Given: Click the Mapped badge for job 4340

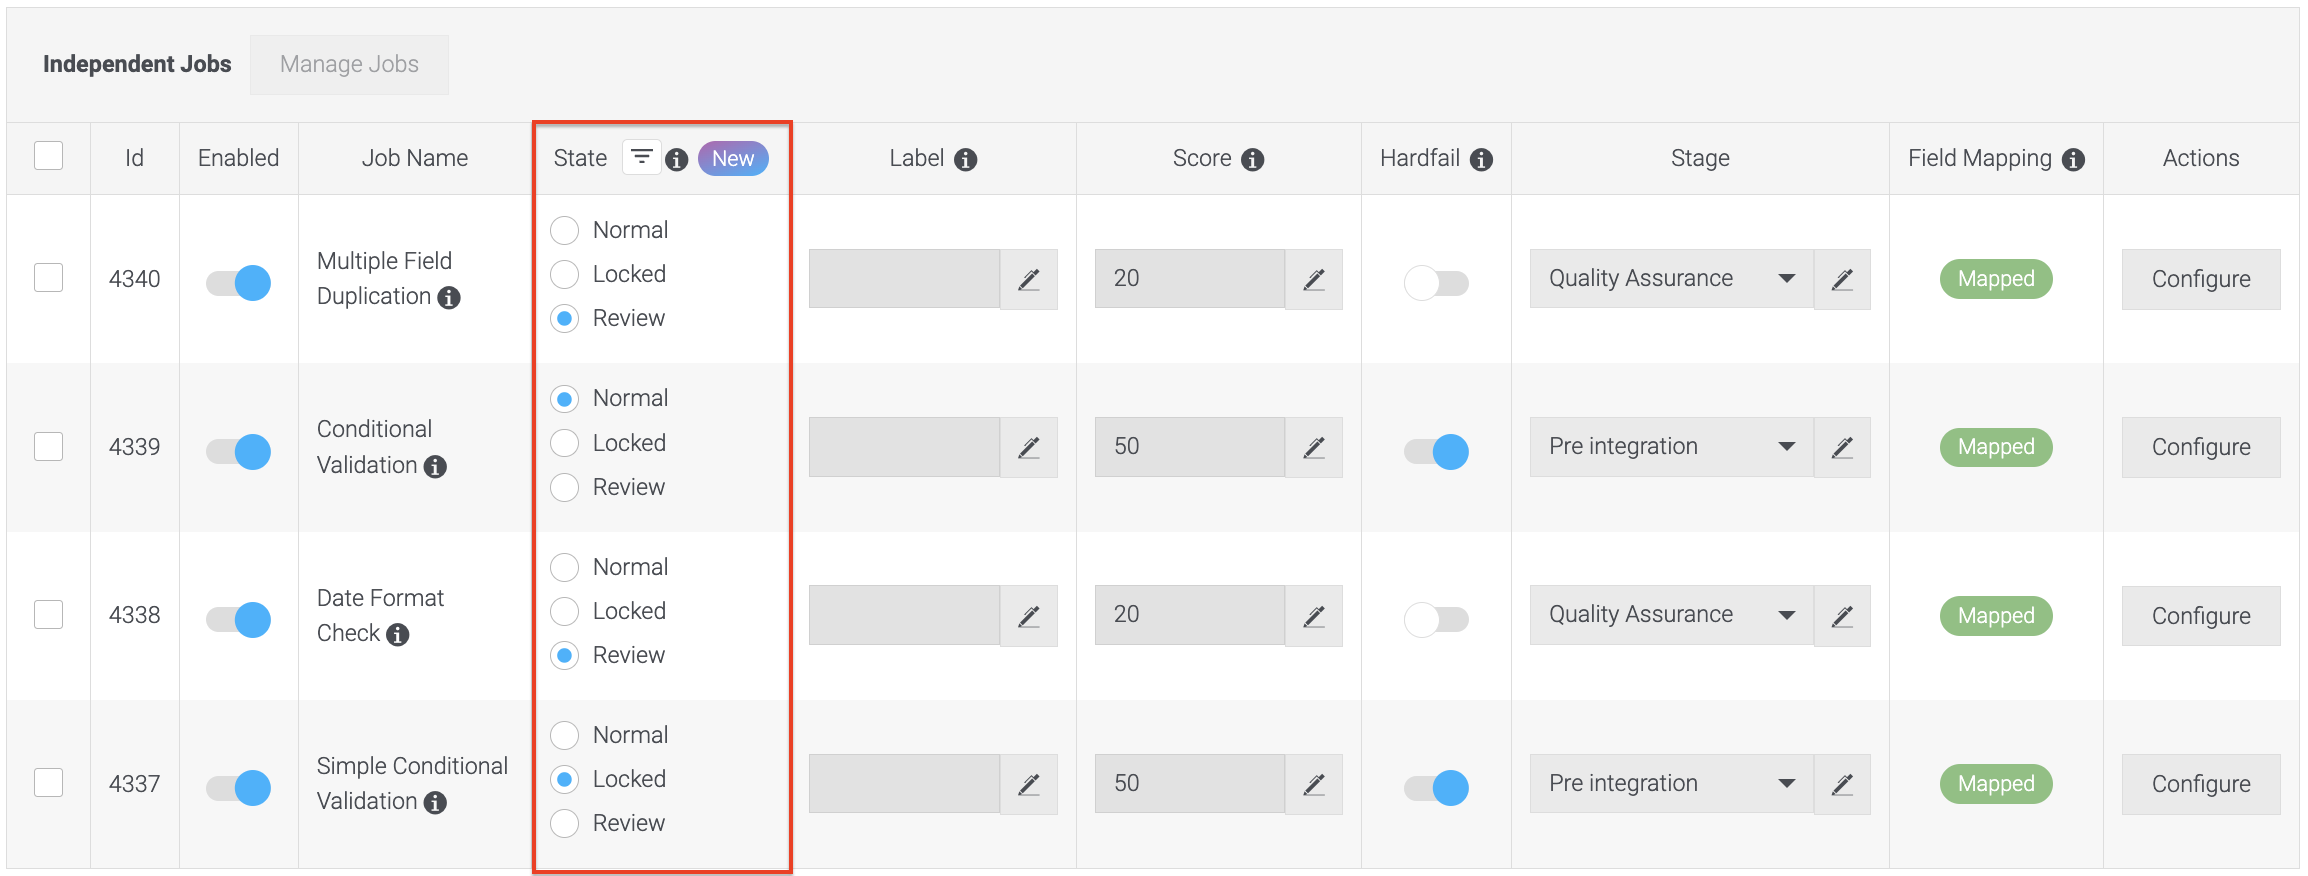Looking at the screenshot, I should coord(1996,279).
